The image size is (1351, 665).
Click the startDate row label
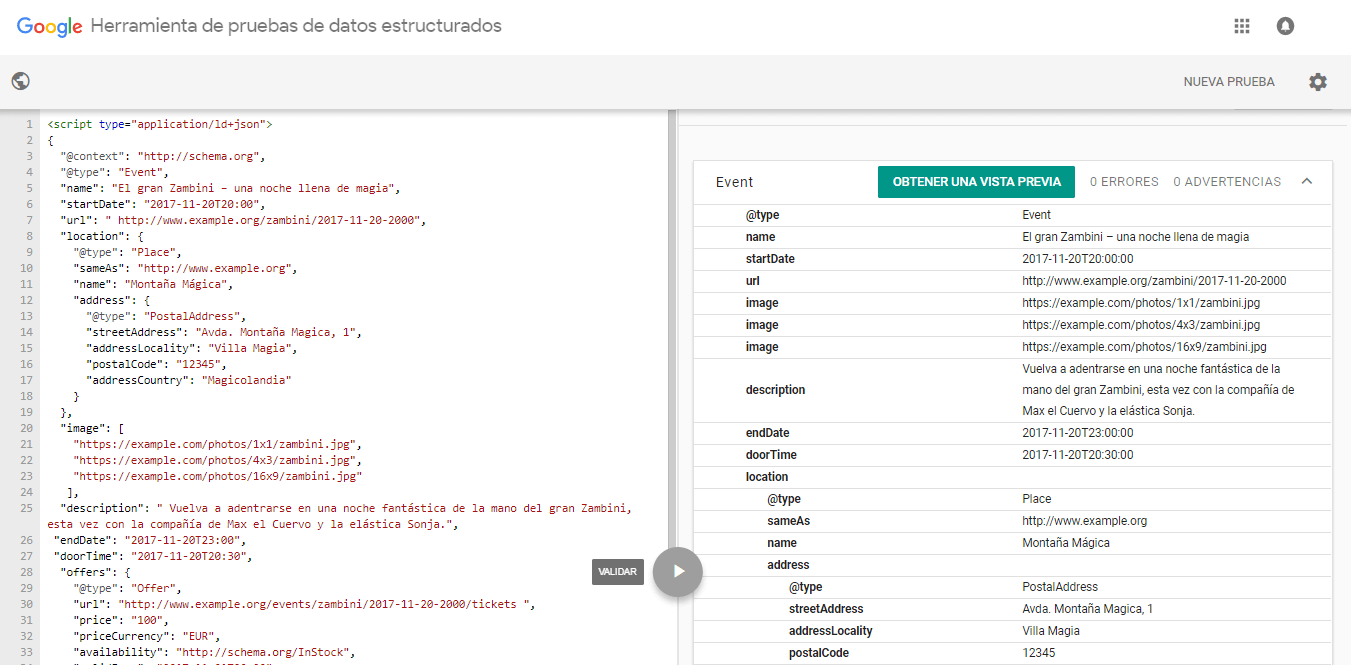770,259
